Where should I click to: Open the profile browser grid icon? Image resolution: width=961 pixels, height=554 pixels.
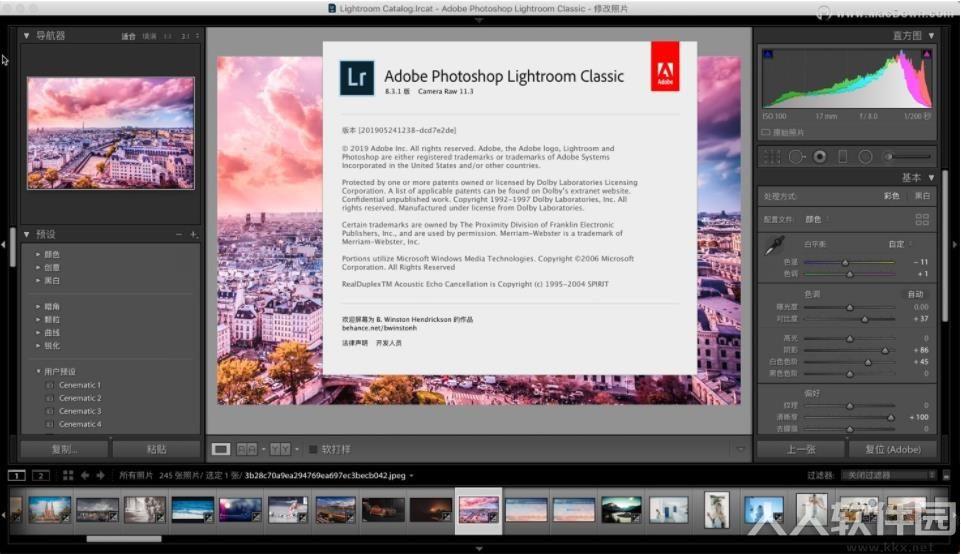pos(922,219)
